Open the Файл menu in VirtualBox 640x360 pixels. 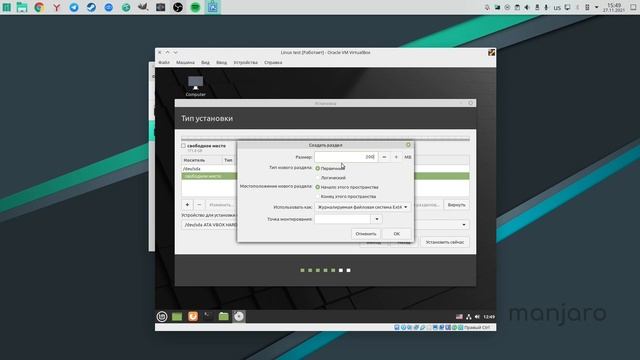pyautogui.click(x=164, y=62)
